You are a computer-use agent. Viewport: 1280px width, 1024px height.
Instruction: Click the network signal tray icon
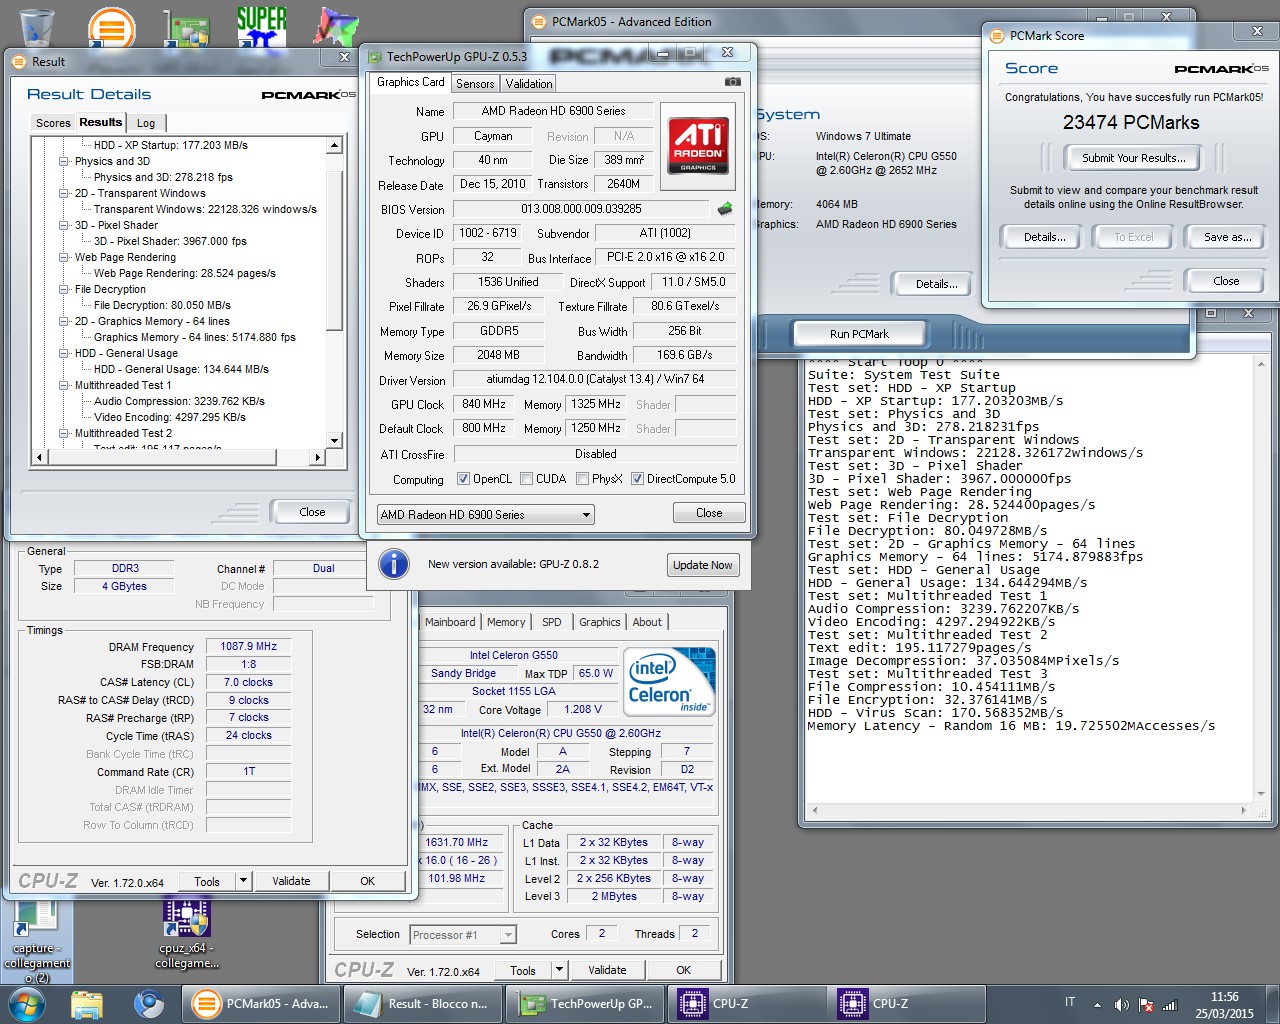1170,1005
